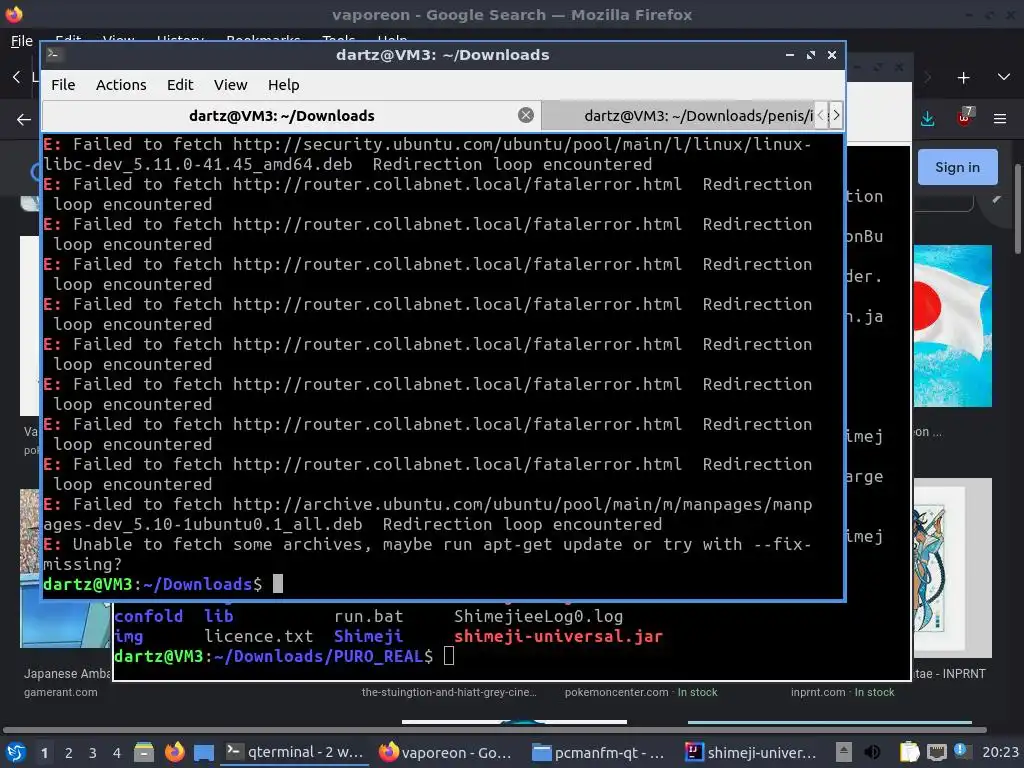Screen dimensions: 1024x768
Task: Click the show desktop icon in the taskbar
Action: pyautogui.click(x=204, y=753)
